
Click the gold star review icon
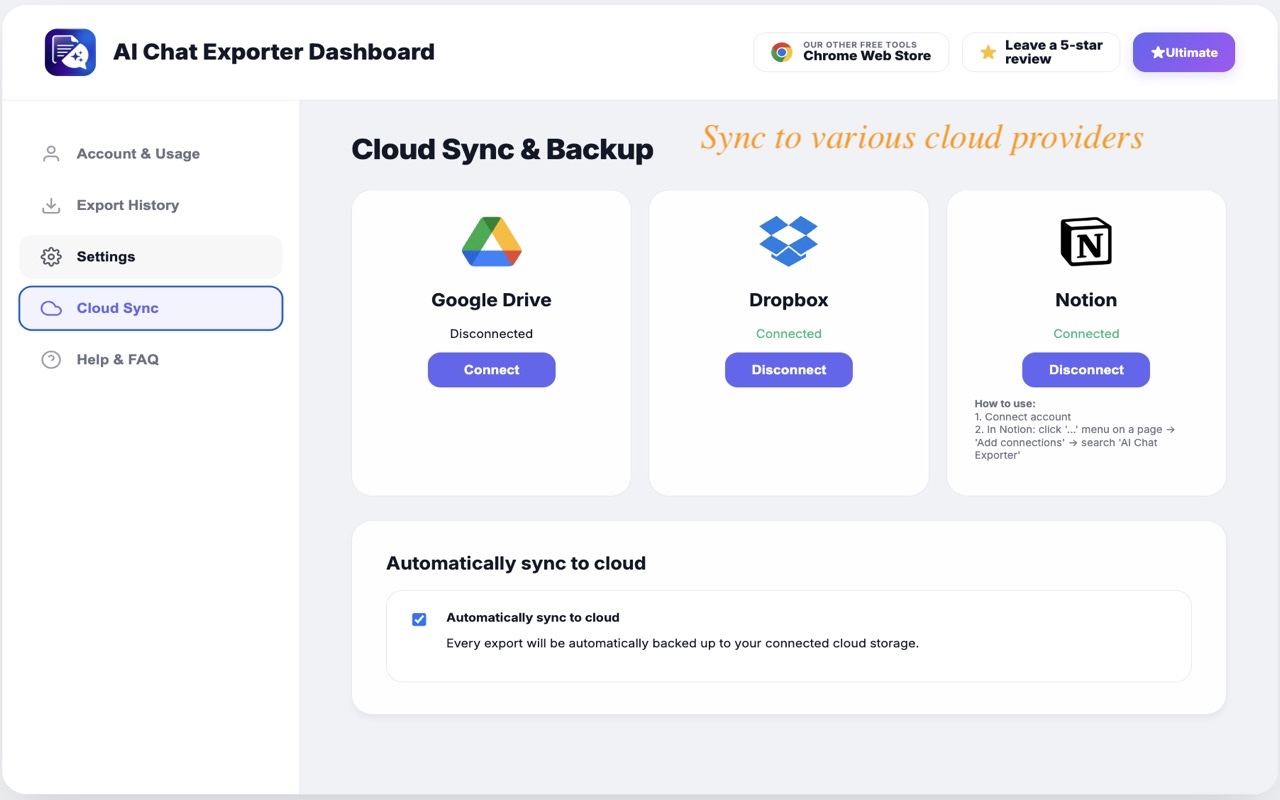pyautogui.click(x=988, y=52)
